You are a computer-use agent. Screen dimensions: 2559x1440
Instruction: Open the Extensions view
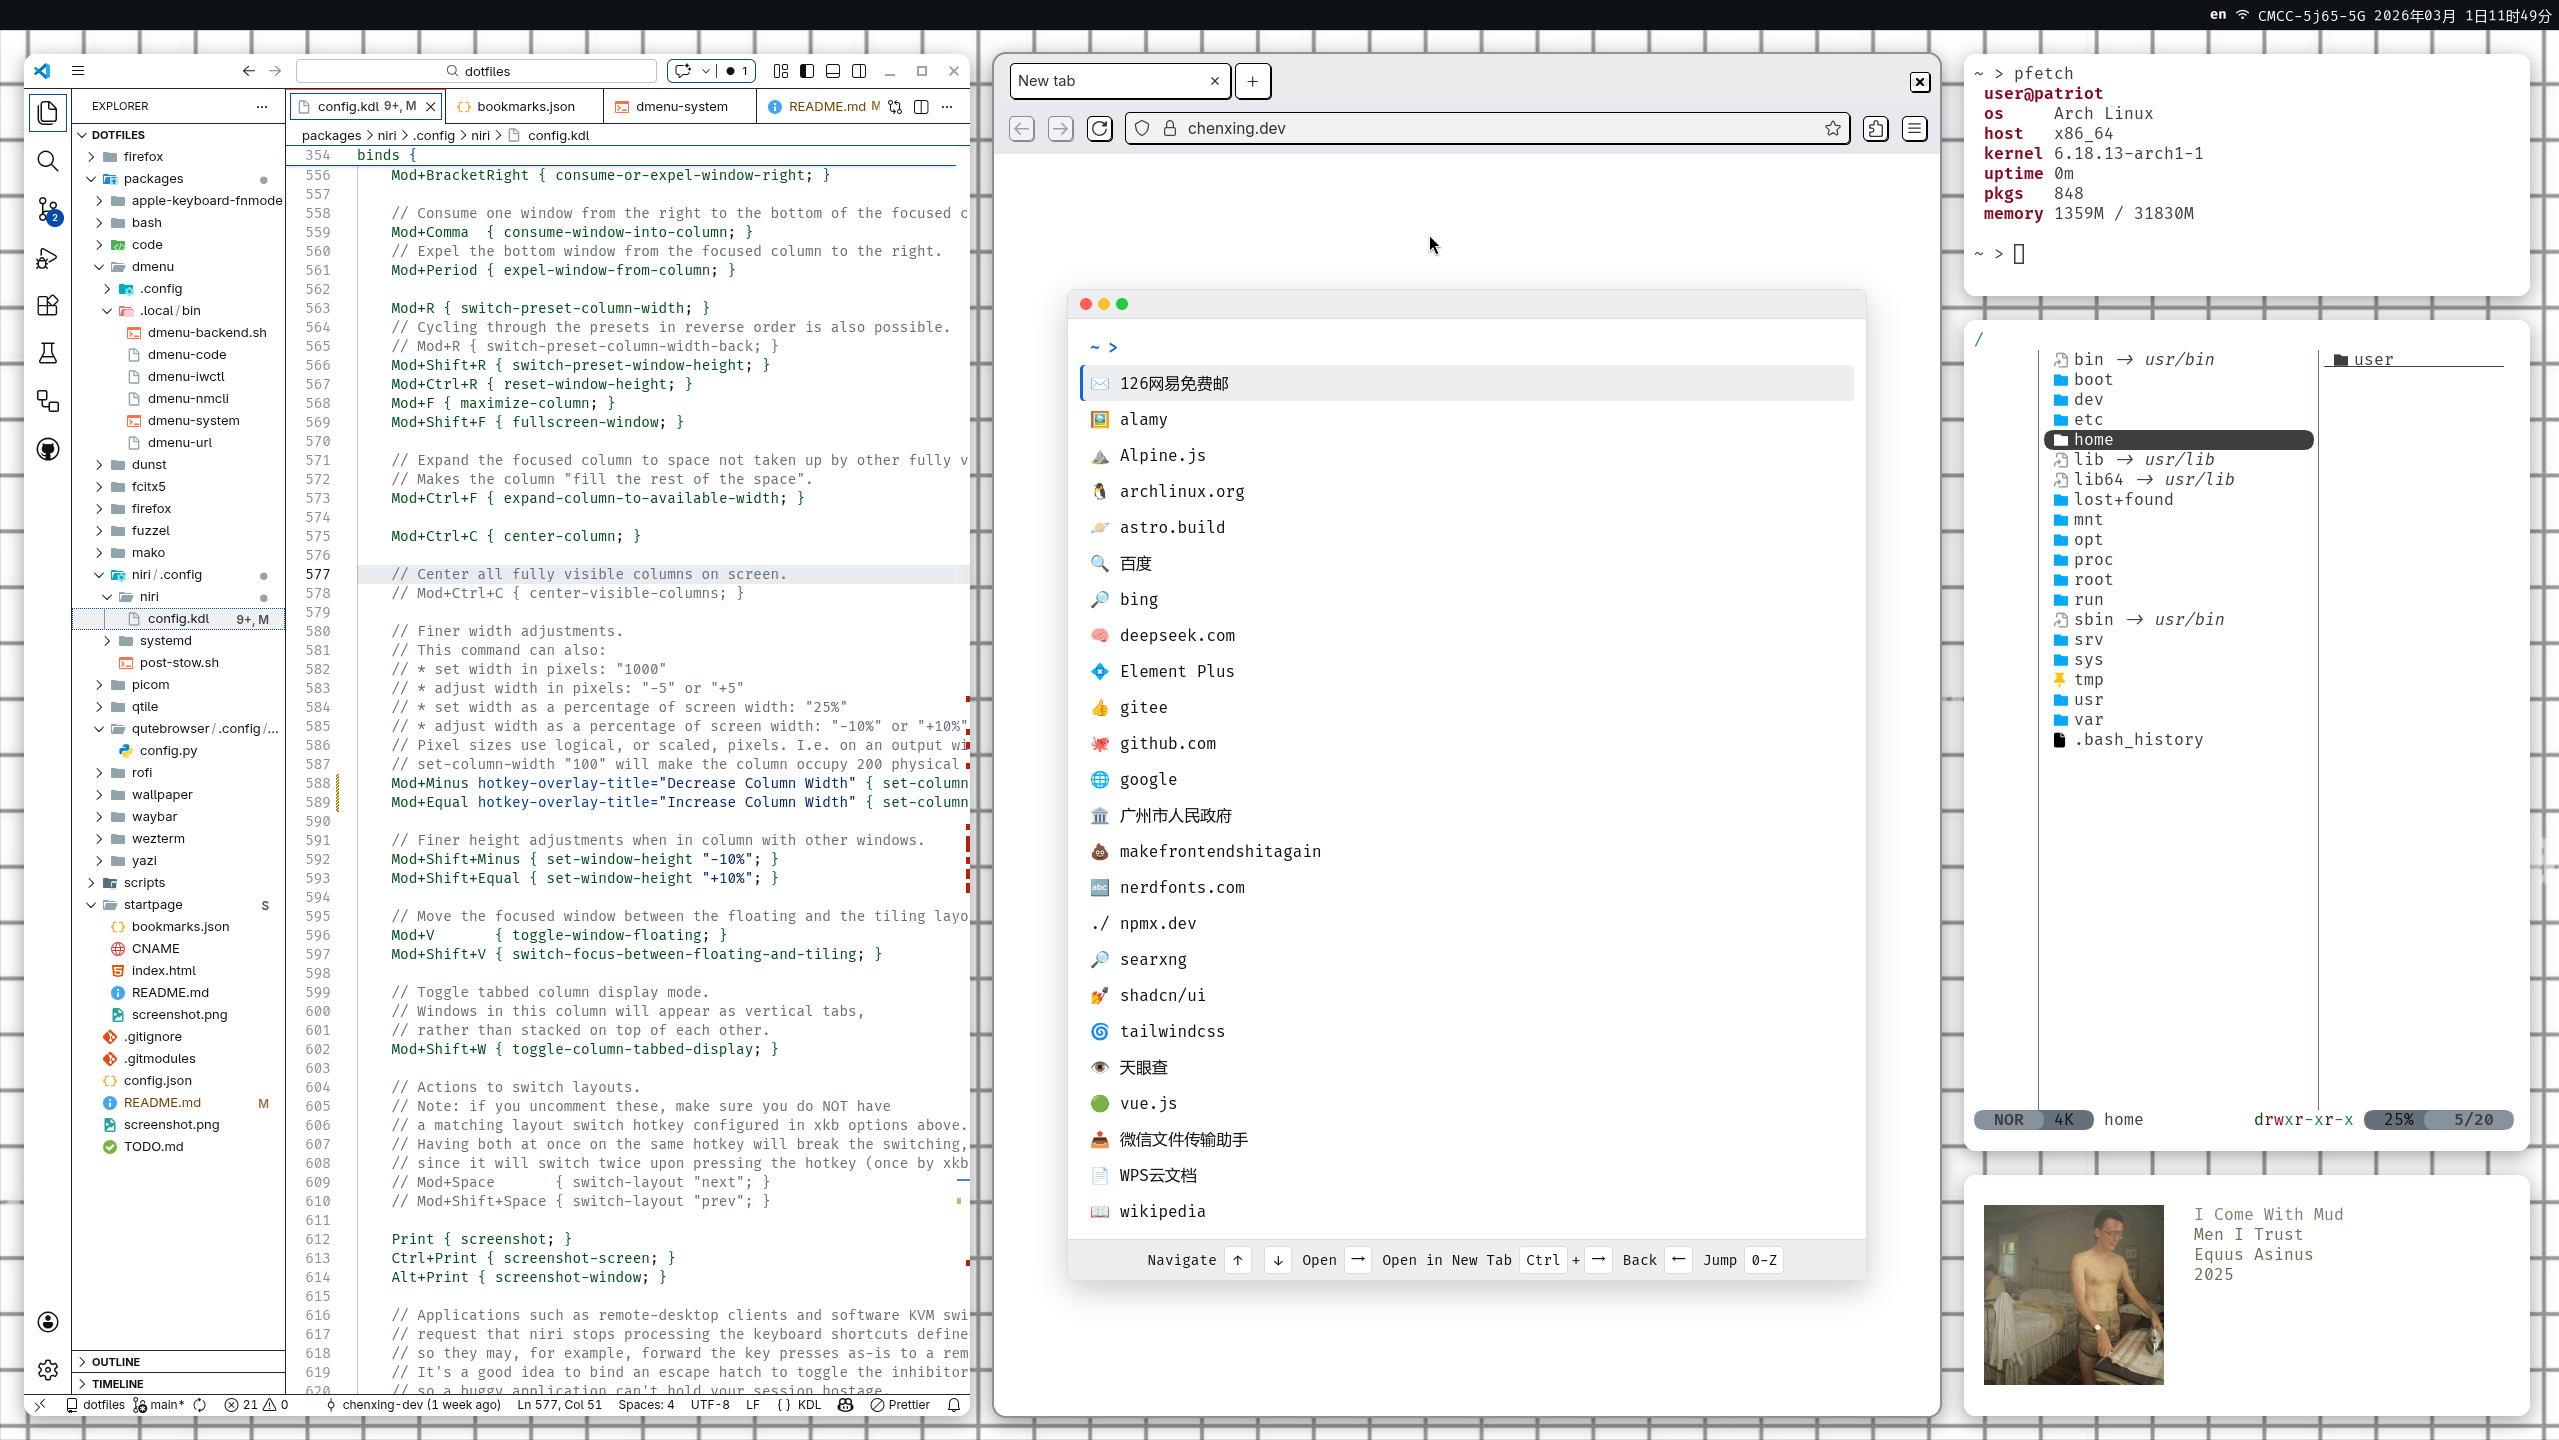pyautogui.click(x=47, y=306)
